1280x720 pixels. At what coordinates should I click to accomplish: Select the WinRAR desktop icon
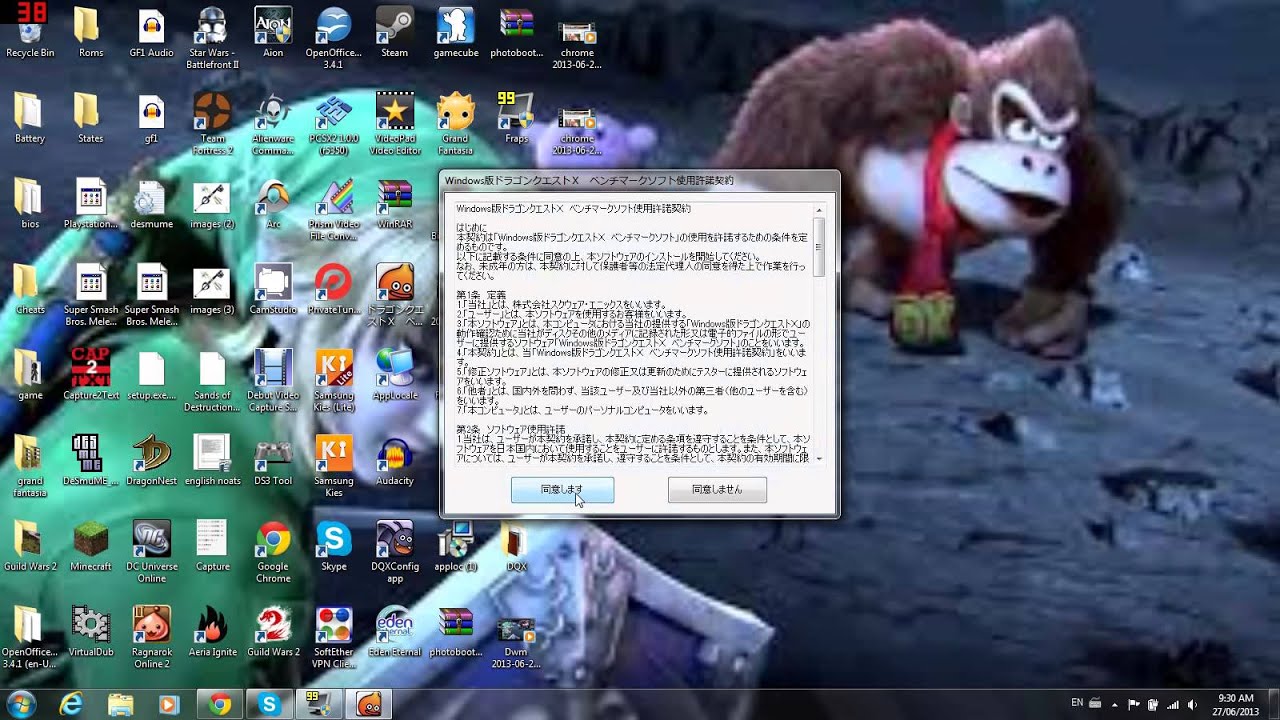(x=394, y=204)
